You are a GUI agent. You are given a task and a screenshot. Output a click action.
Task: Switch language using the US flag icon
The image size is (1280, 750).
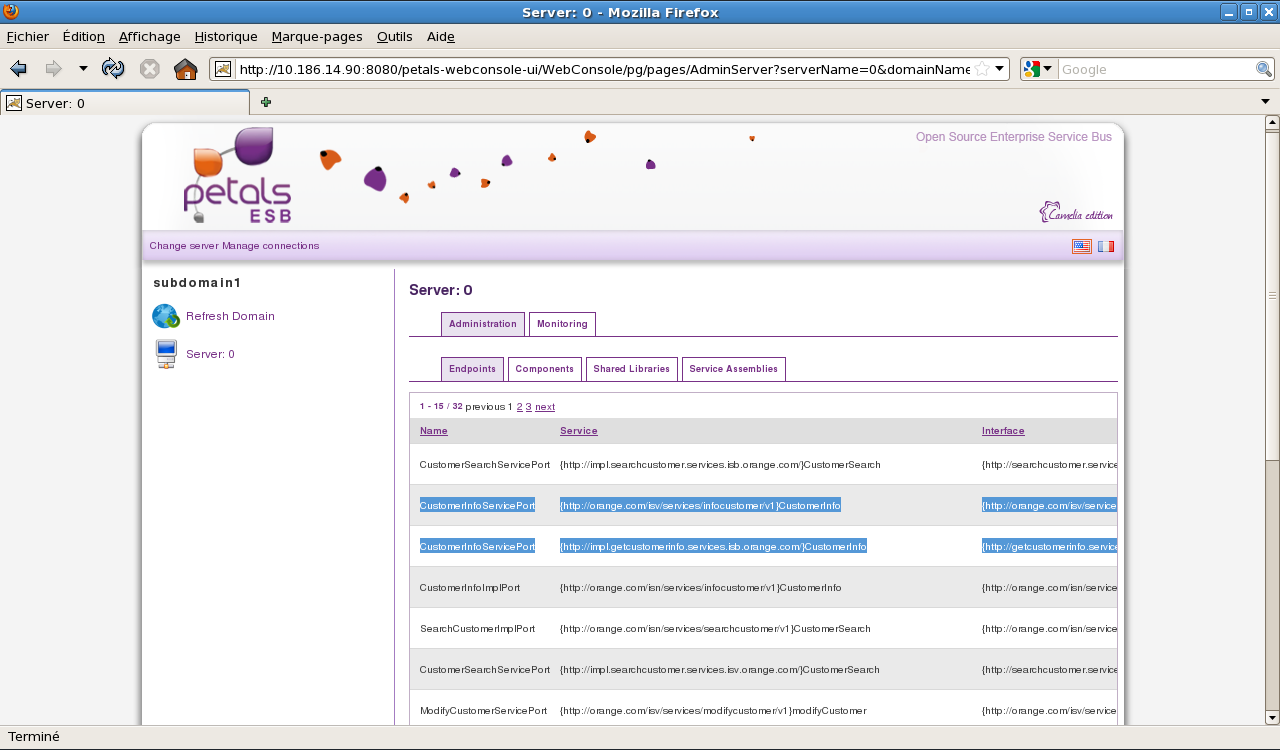[1081, 246]
